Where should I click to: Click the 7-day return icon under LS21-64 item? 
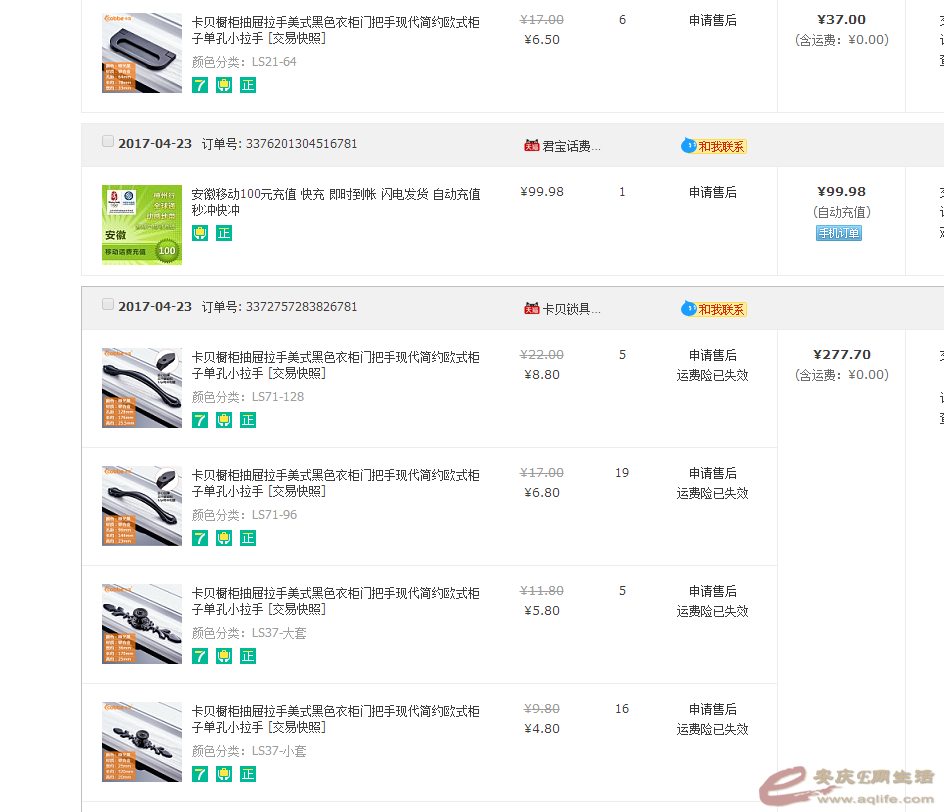200,85
